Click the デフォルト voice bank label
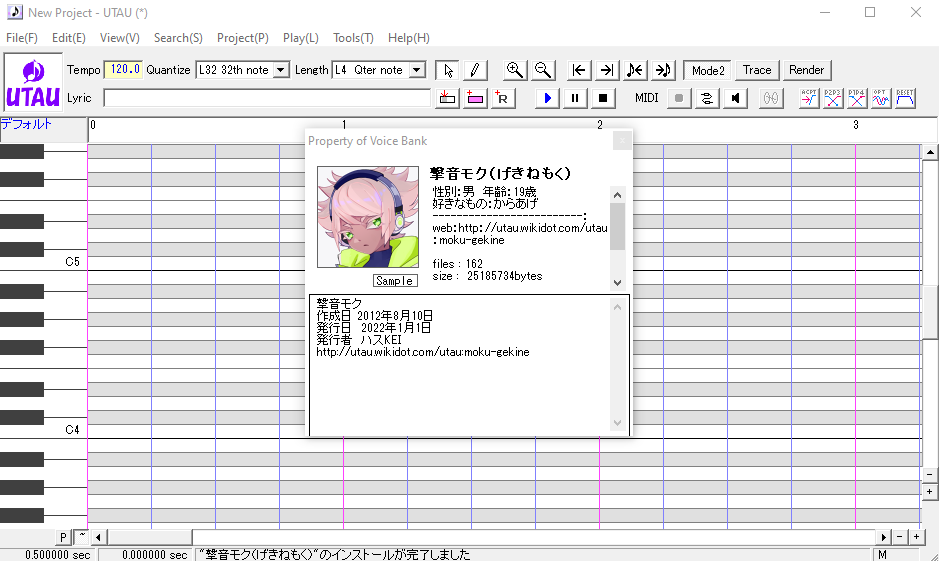The height and width of the screenshot is (561, 939). 26,125
